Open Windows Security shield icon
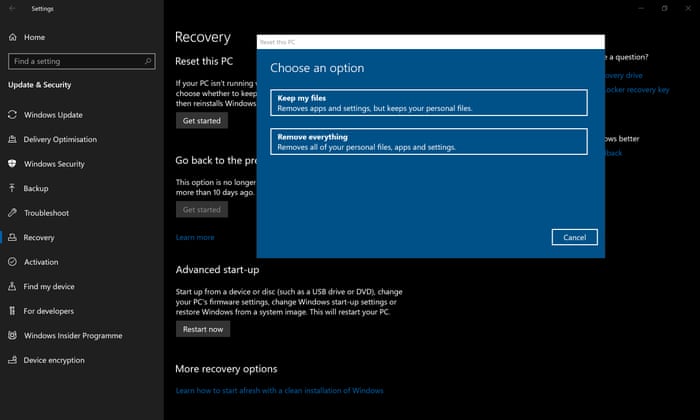The width and height of the screenshot is (700, 420). (13, 164)
